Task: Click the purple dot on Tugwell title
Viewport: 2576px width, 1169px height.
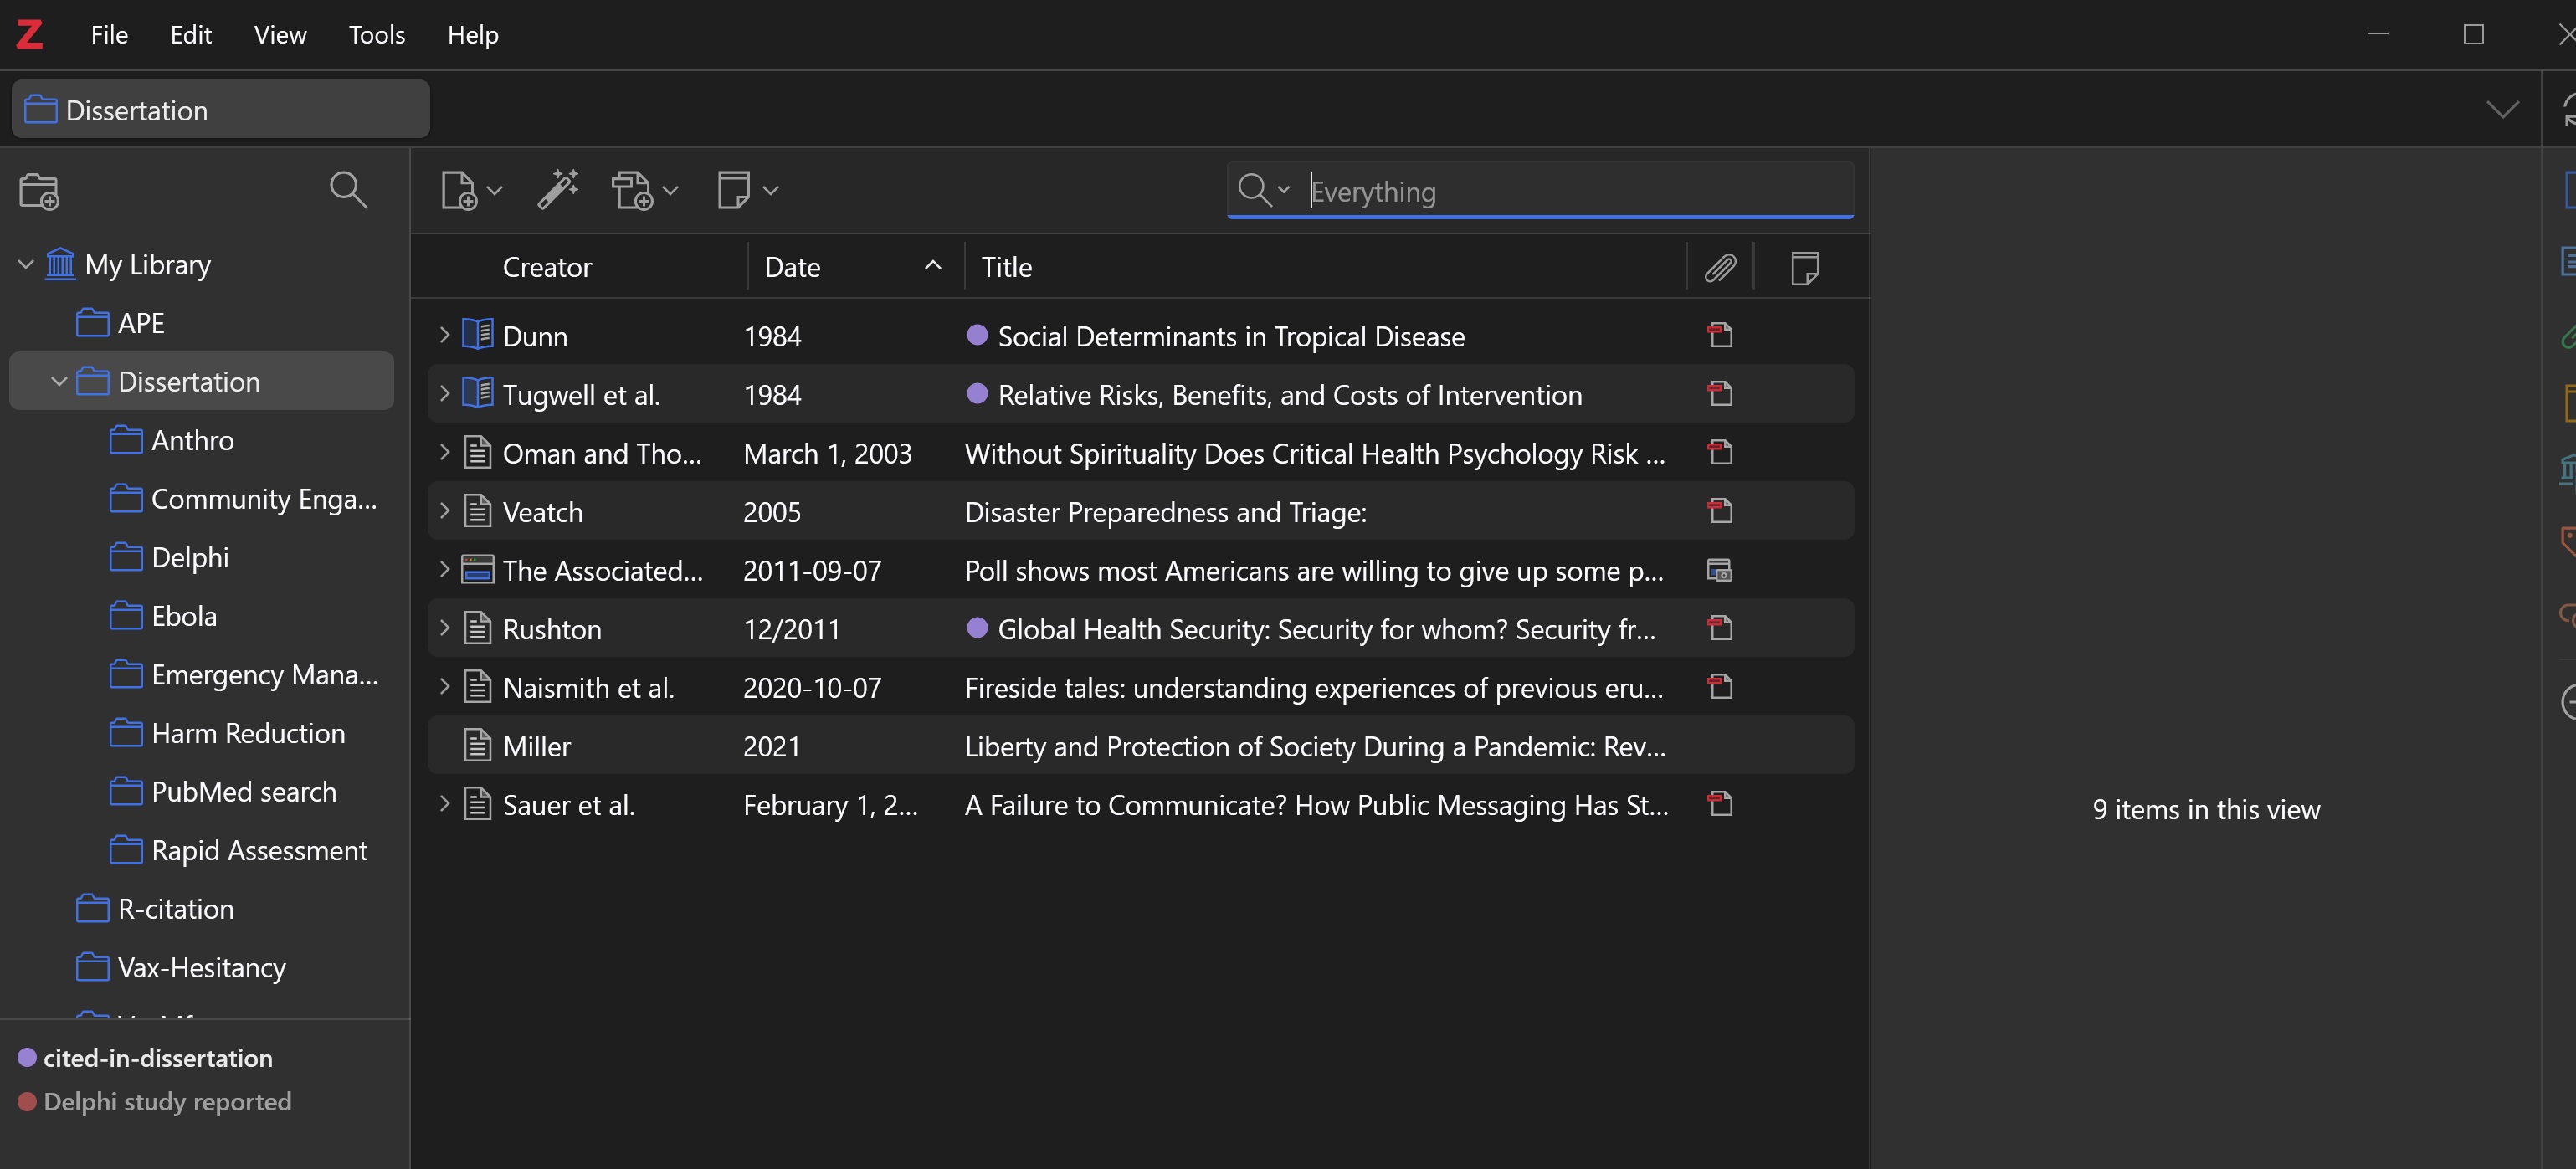Action: (x=977, y=394)
